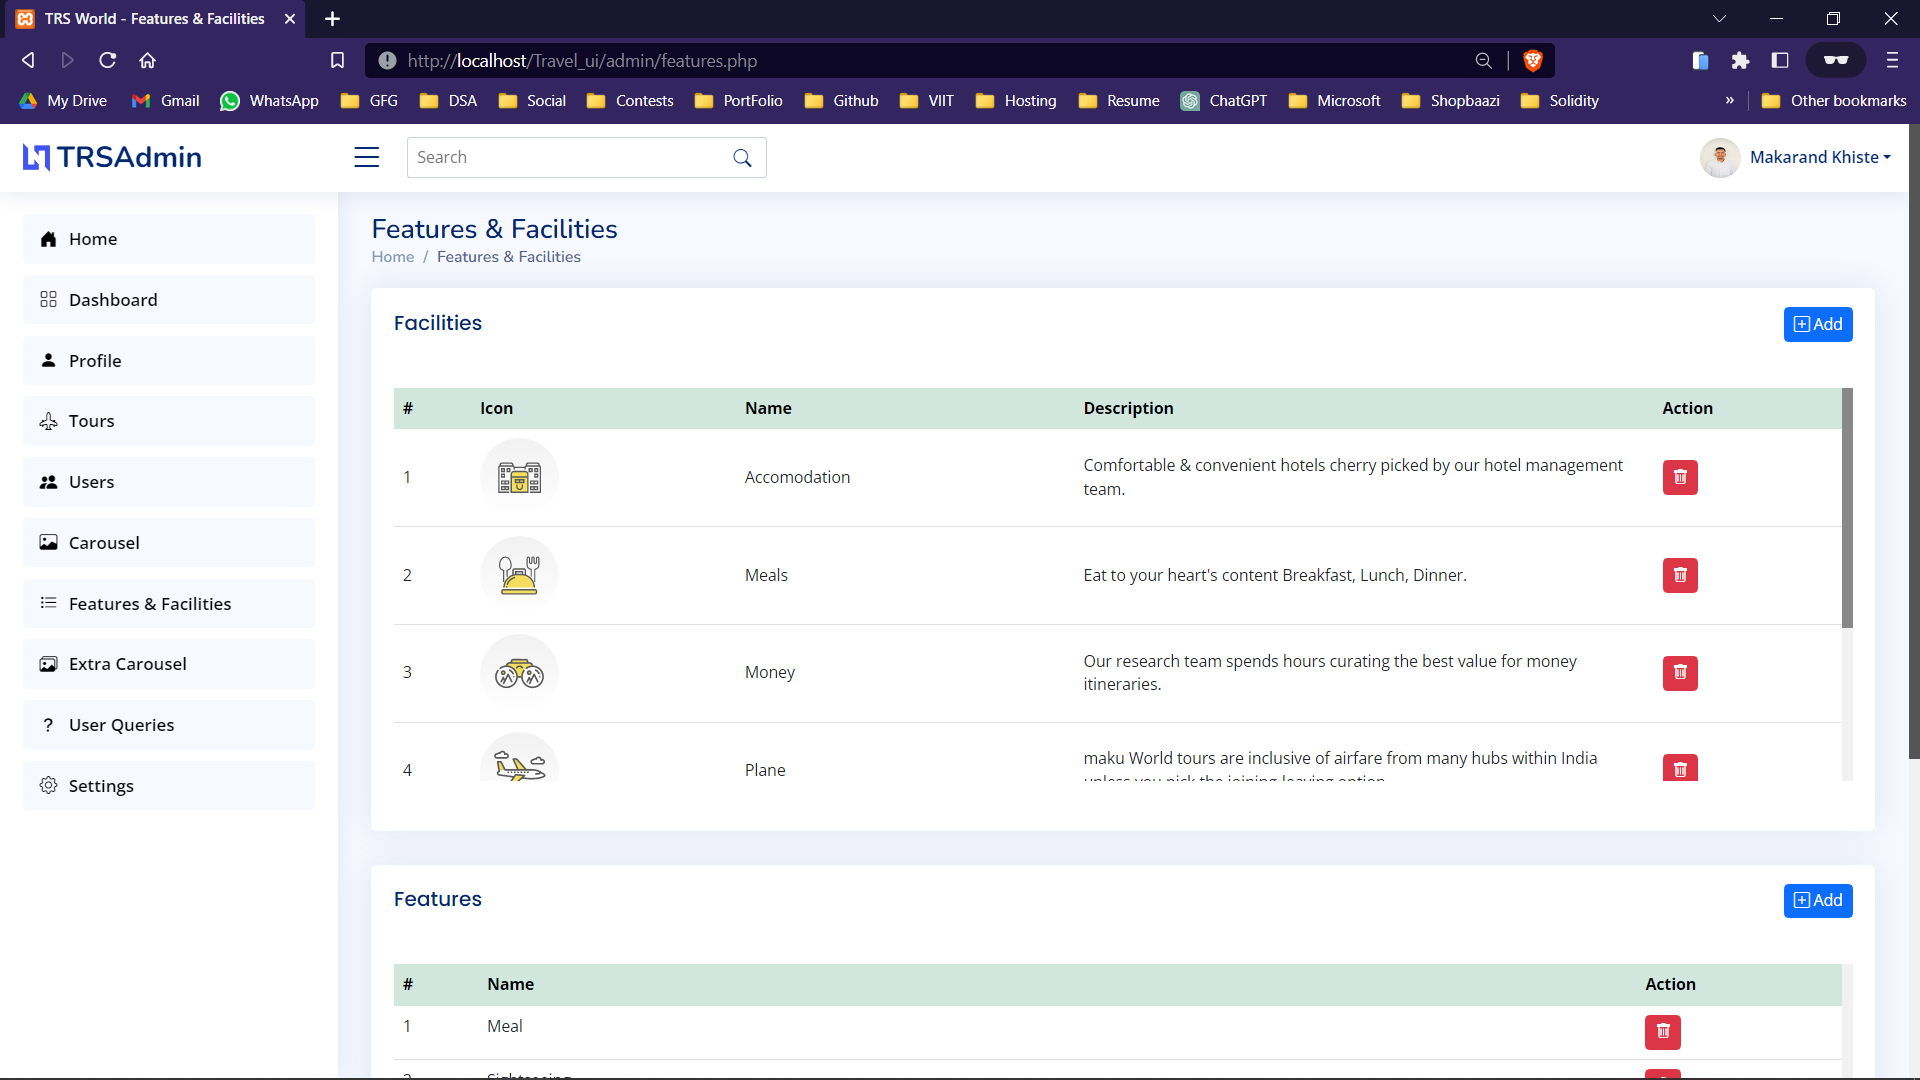
Task: Select Carousel in the sidebar
Action: 169,543
